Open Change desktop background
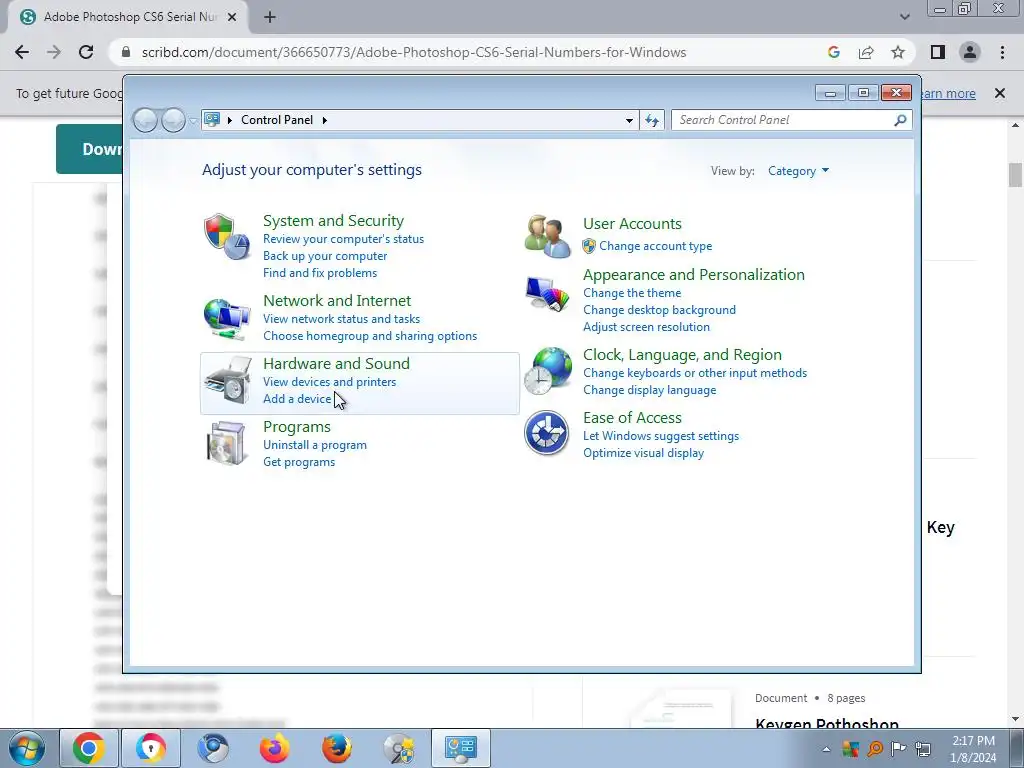Viewport: 1024px width, 768px height. coord(660,310)
